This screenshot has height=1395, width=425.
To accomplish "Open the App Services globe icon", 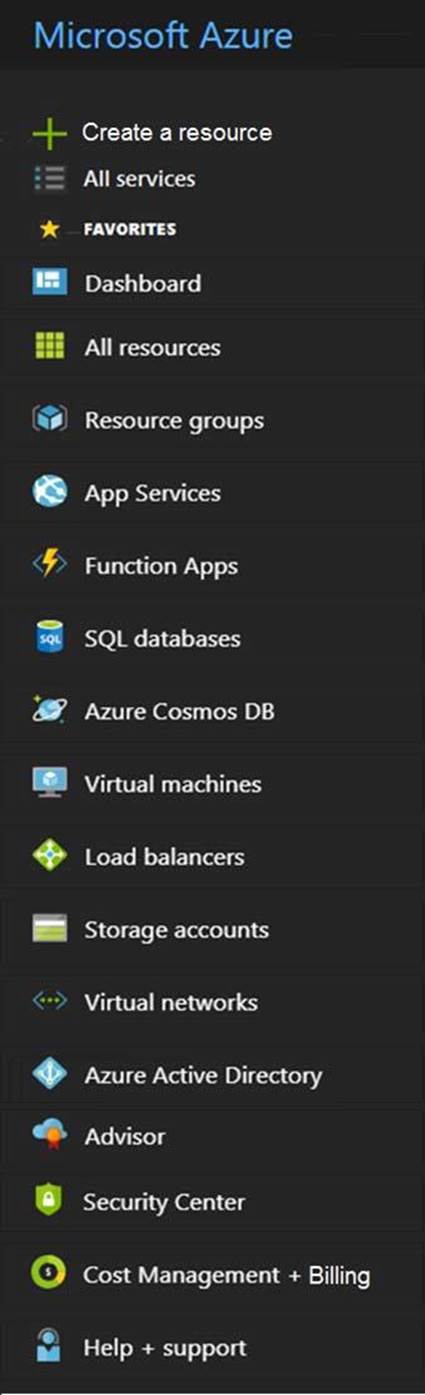I will click(x=49, y=492).
